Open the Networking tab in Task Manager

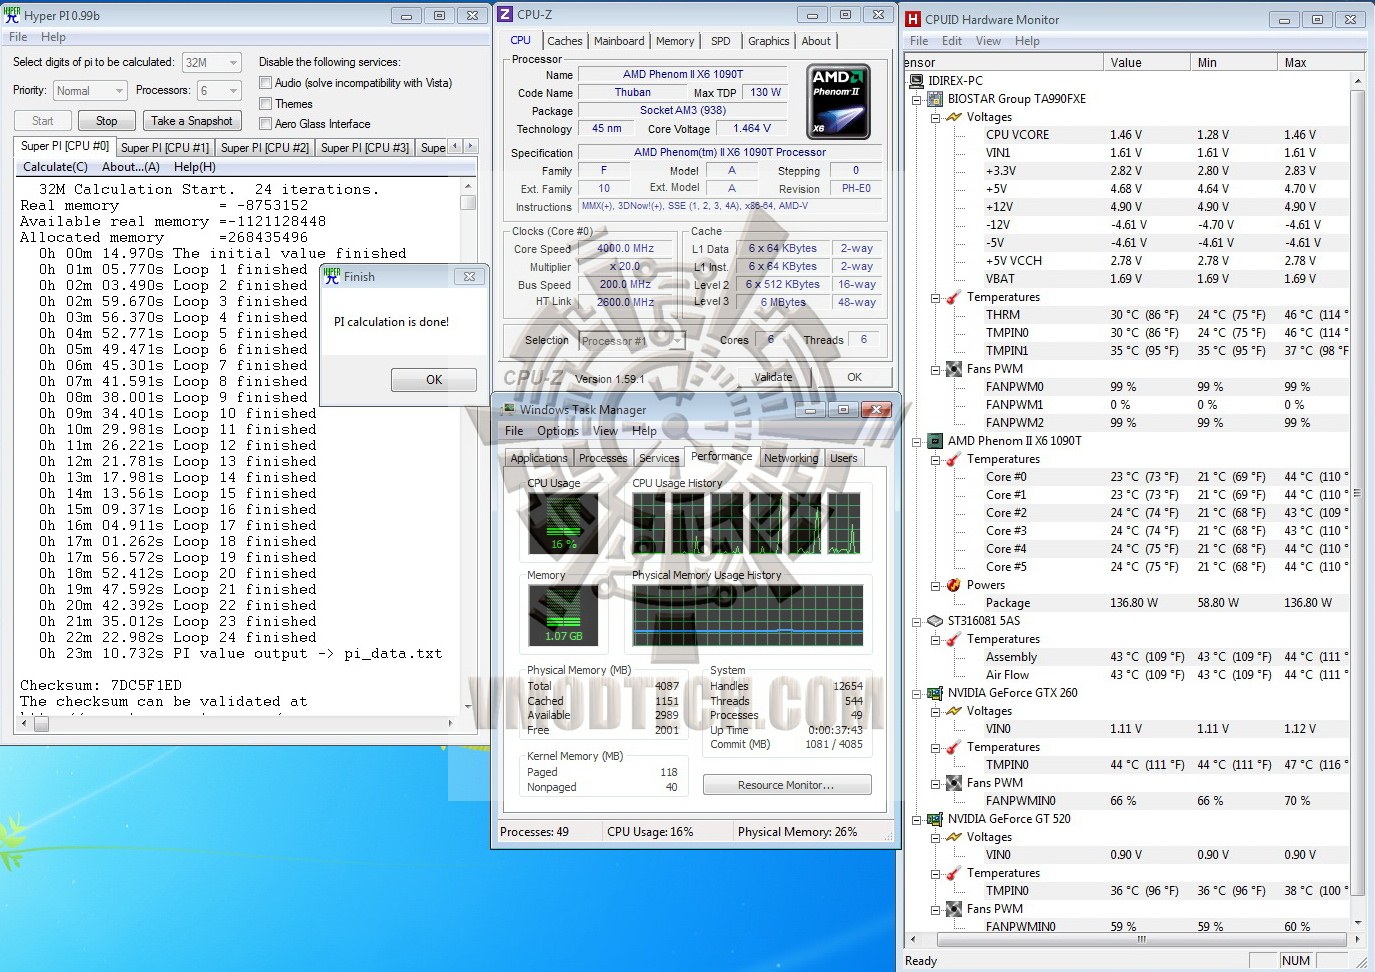[790, 458]
